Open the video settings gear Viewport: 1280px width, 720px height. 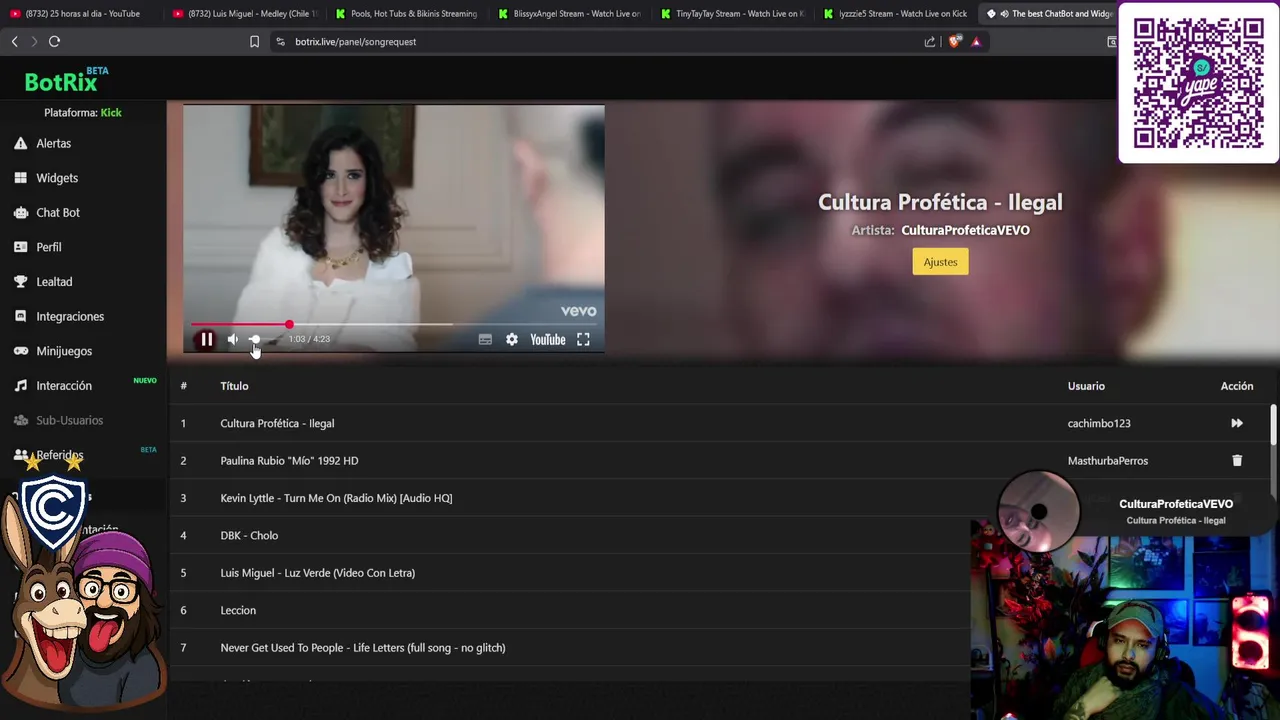pos(512,339)
